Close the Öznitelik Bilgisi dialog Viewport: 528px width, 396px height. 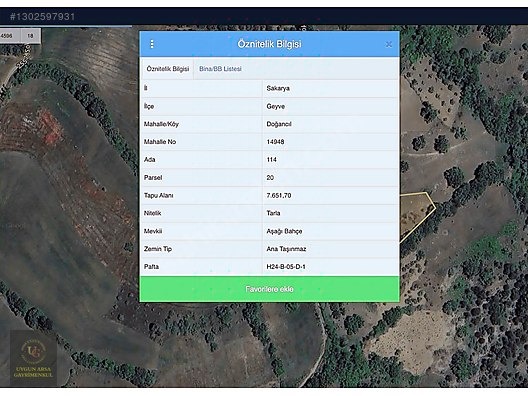[x=389, y=44]
